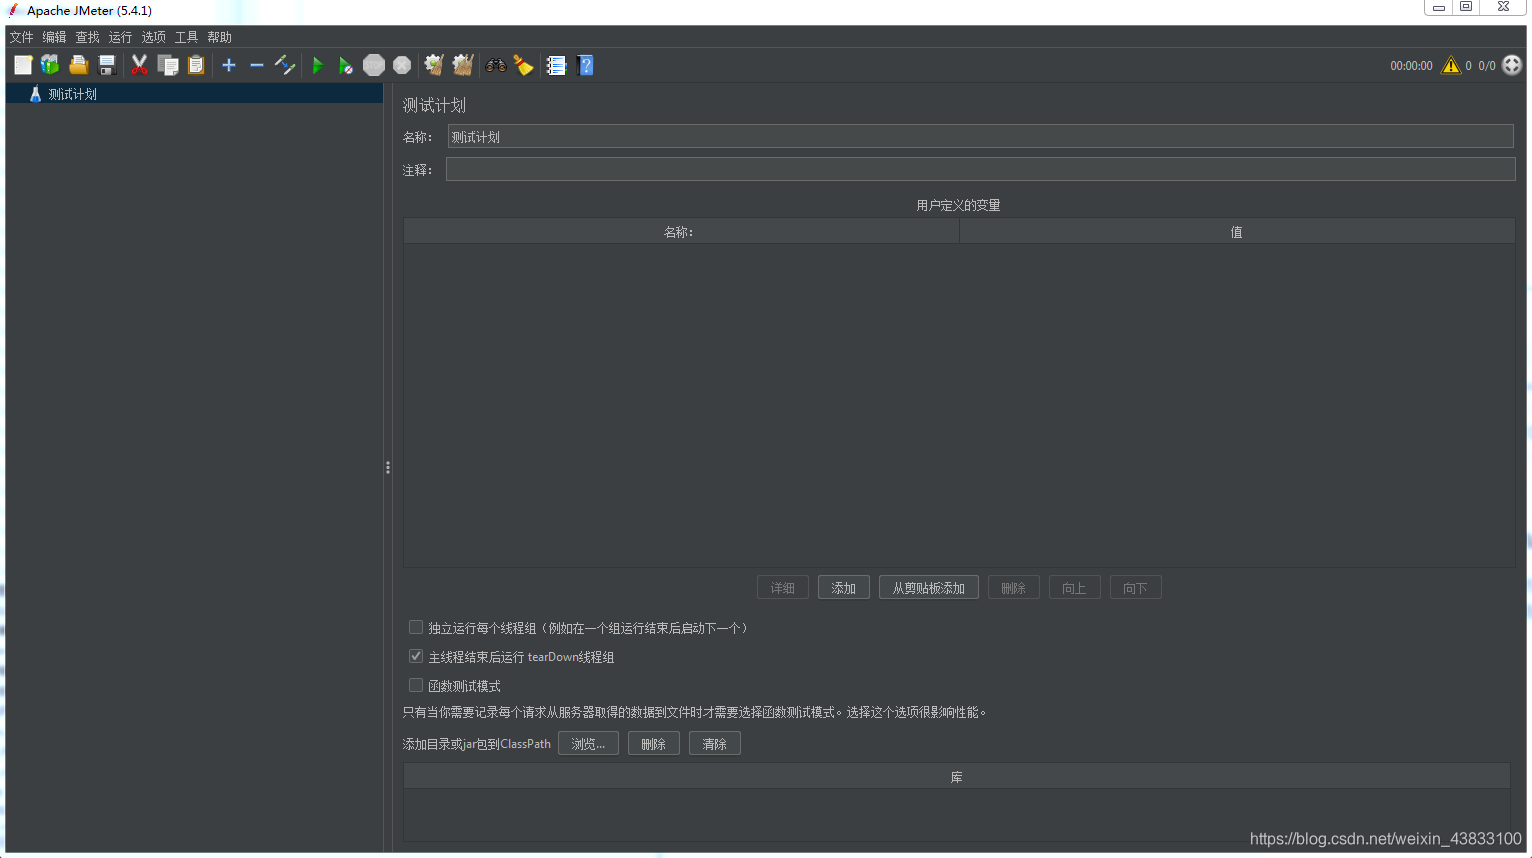Open the 查找 menu
The image size is (1532, 858).
87,37
